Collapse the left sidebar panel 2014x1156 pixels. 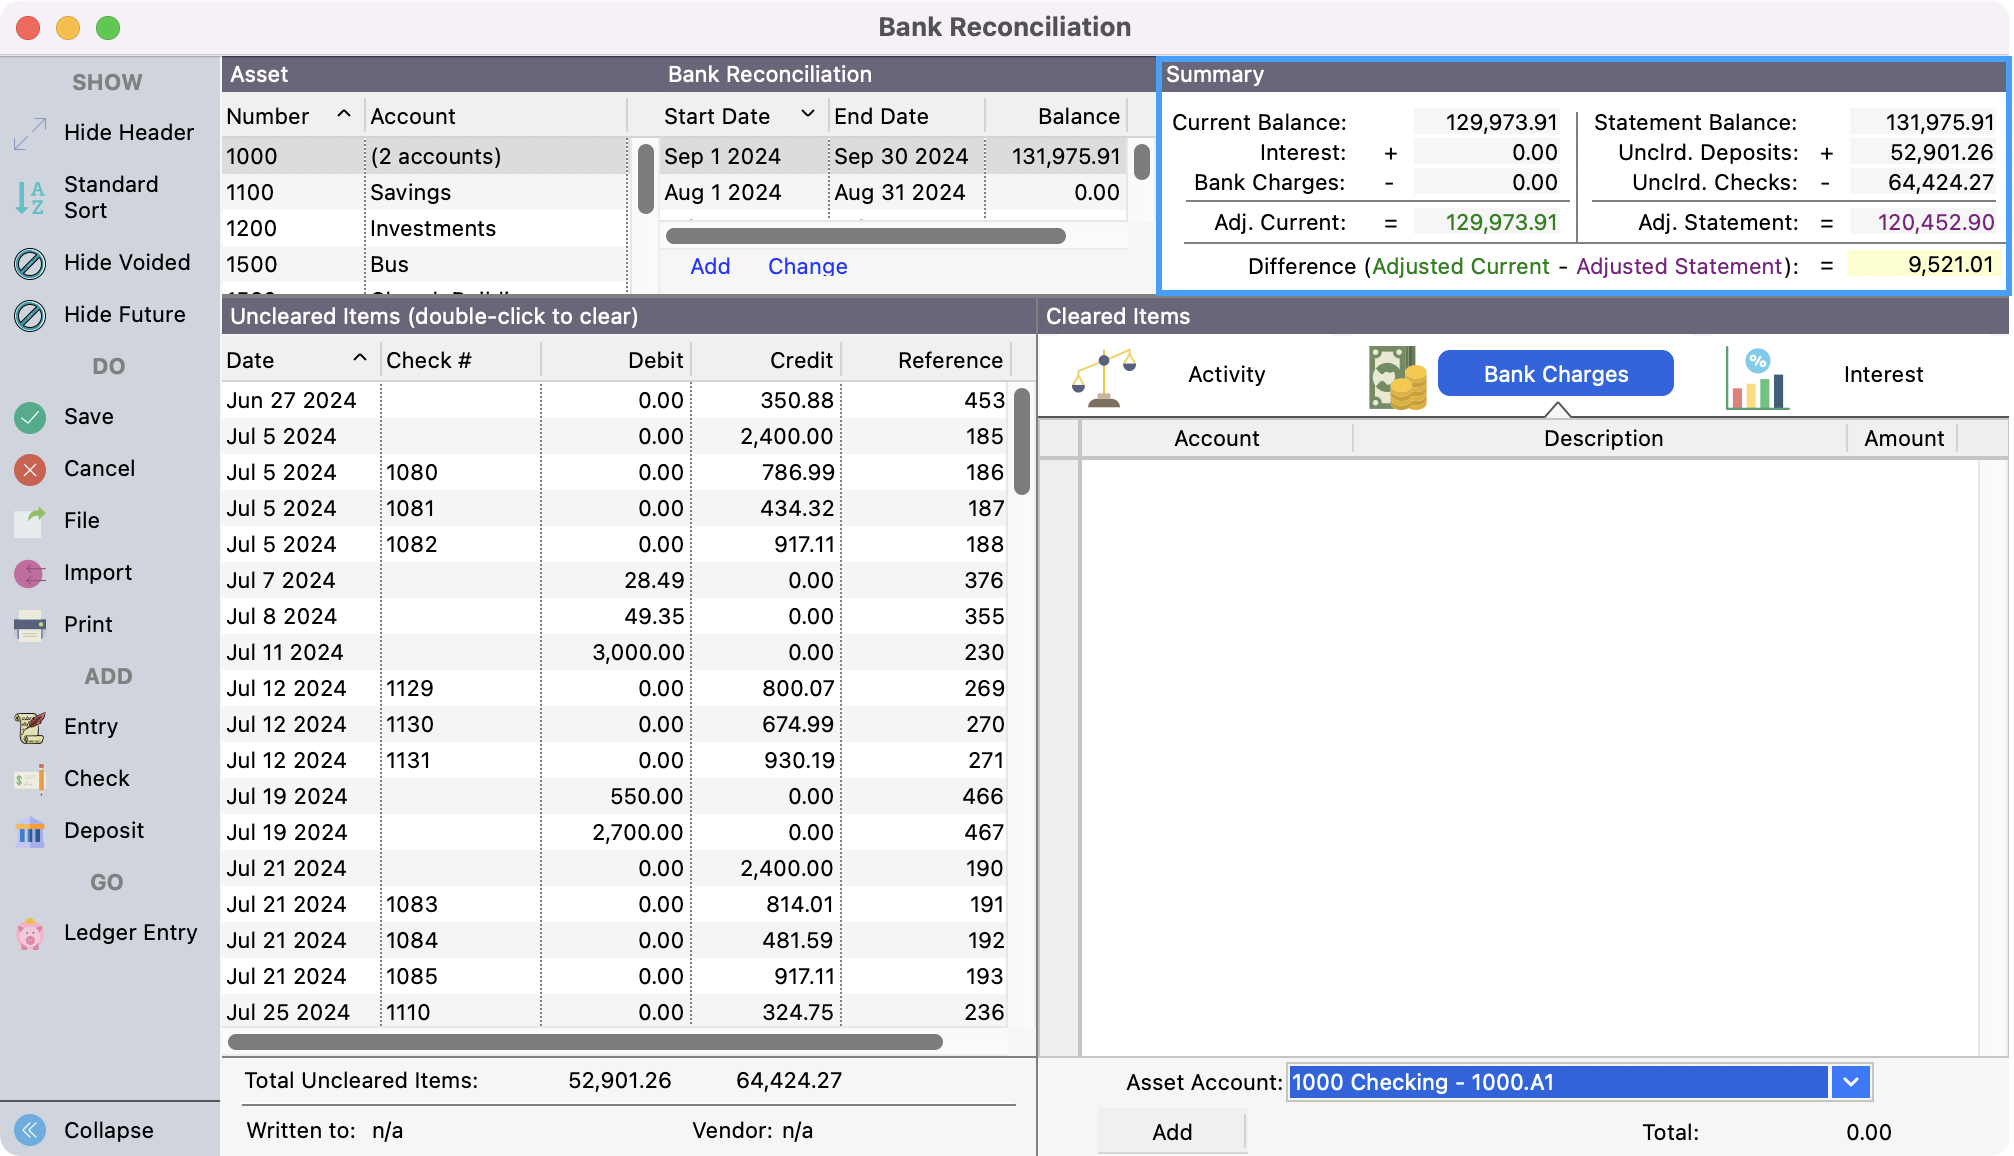pos(30,1130)
